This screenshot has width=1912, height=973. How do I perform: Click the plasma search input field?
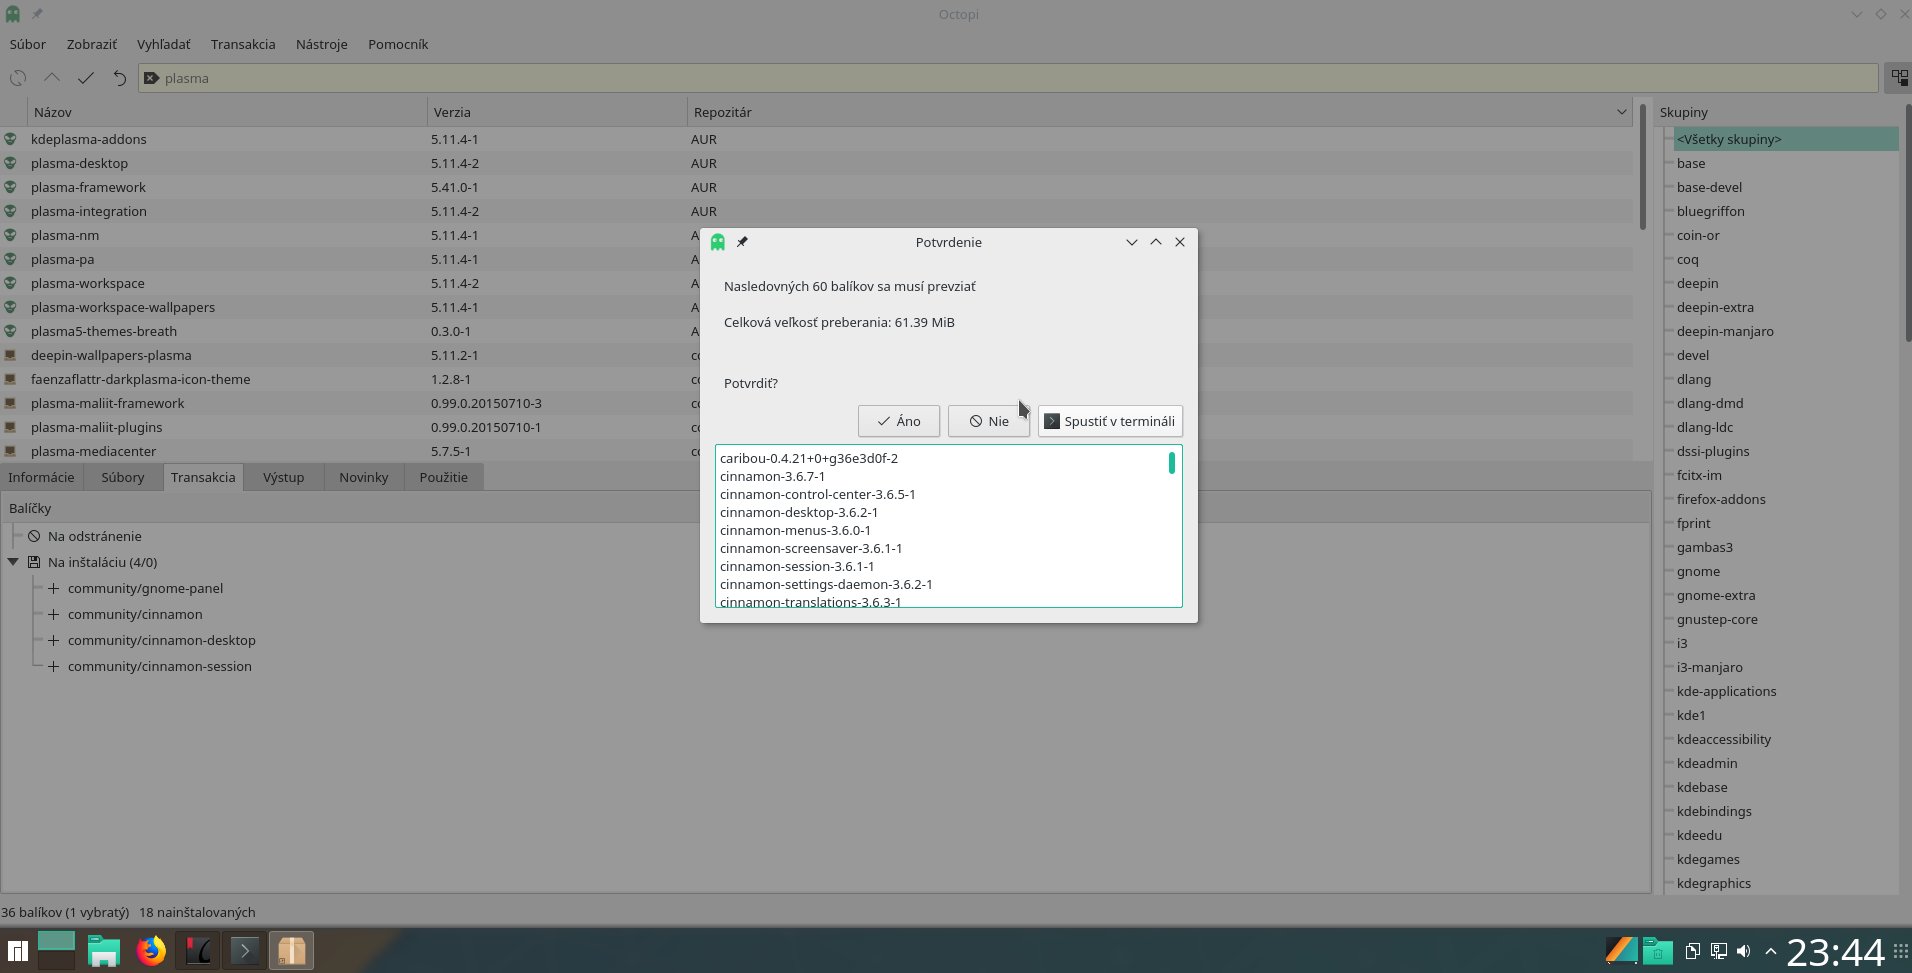click(x=1008, y=78)
